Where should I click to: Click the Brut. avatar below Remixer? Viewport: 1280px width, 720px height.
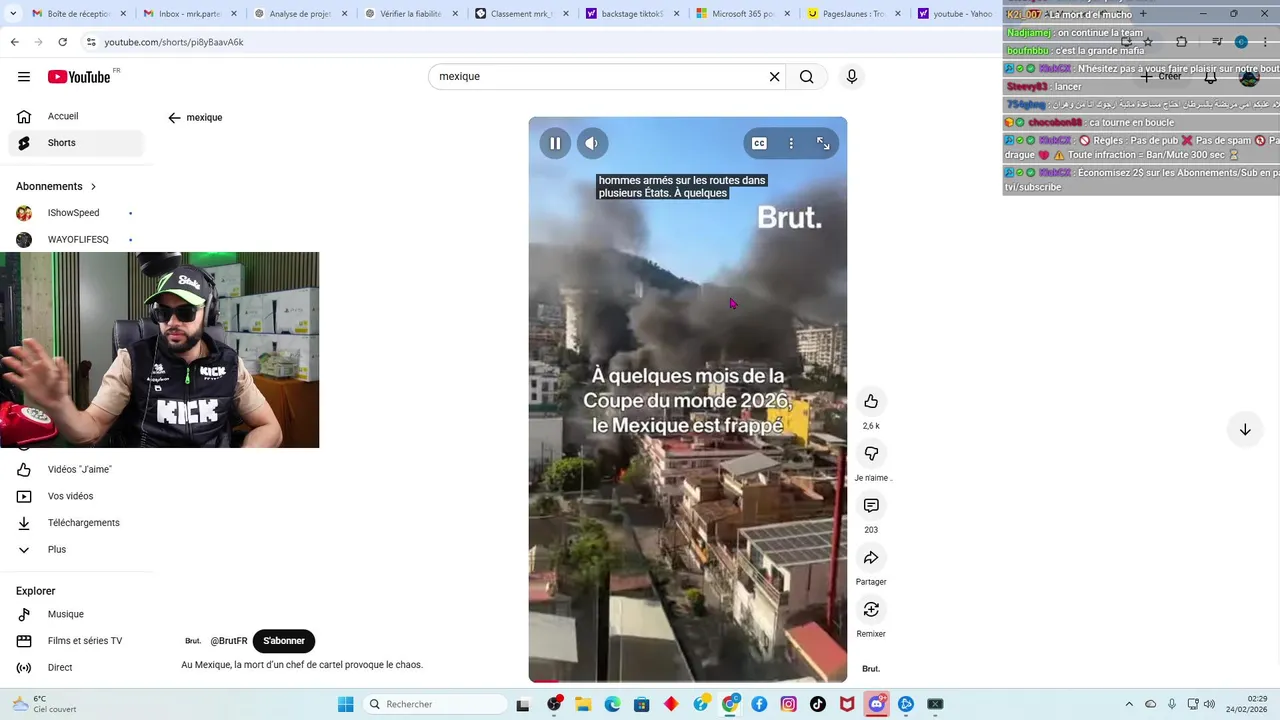coord(871,668)
